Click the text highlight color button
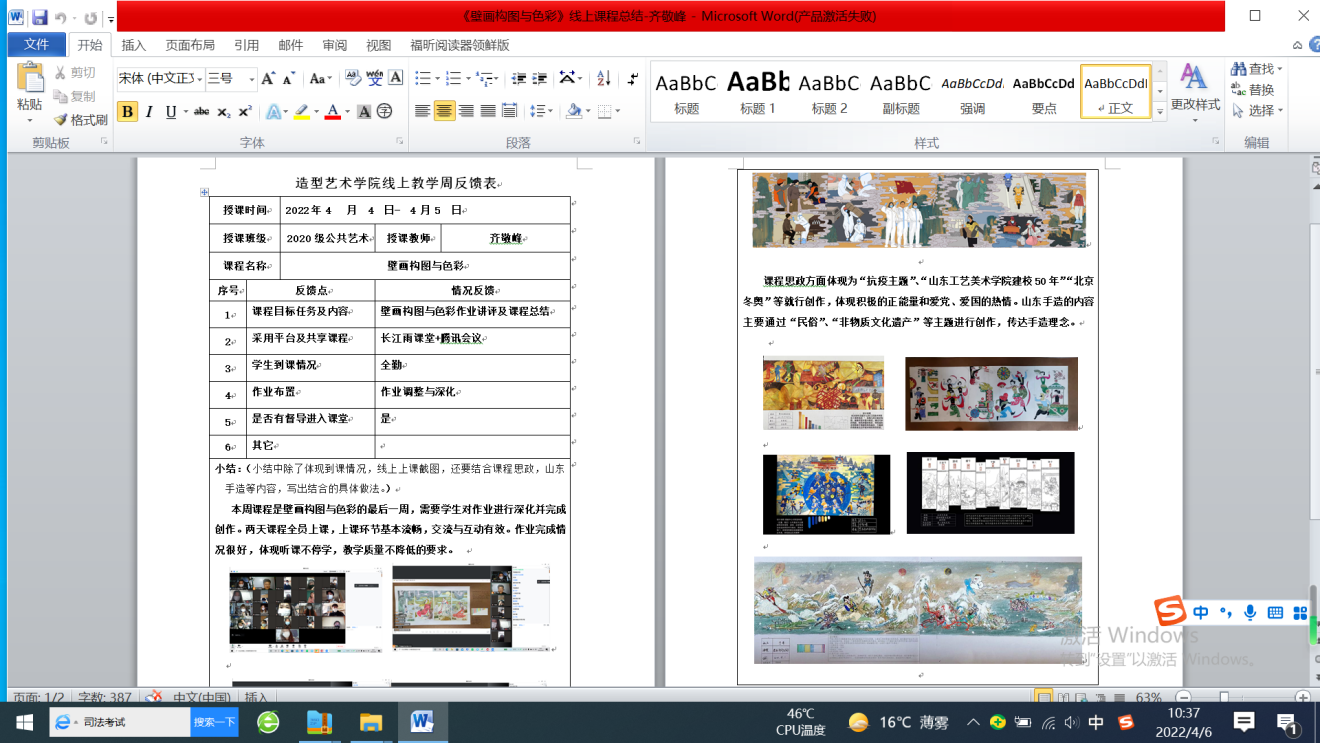Screen dimensions: 1320x743 [301, 111]
